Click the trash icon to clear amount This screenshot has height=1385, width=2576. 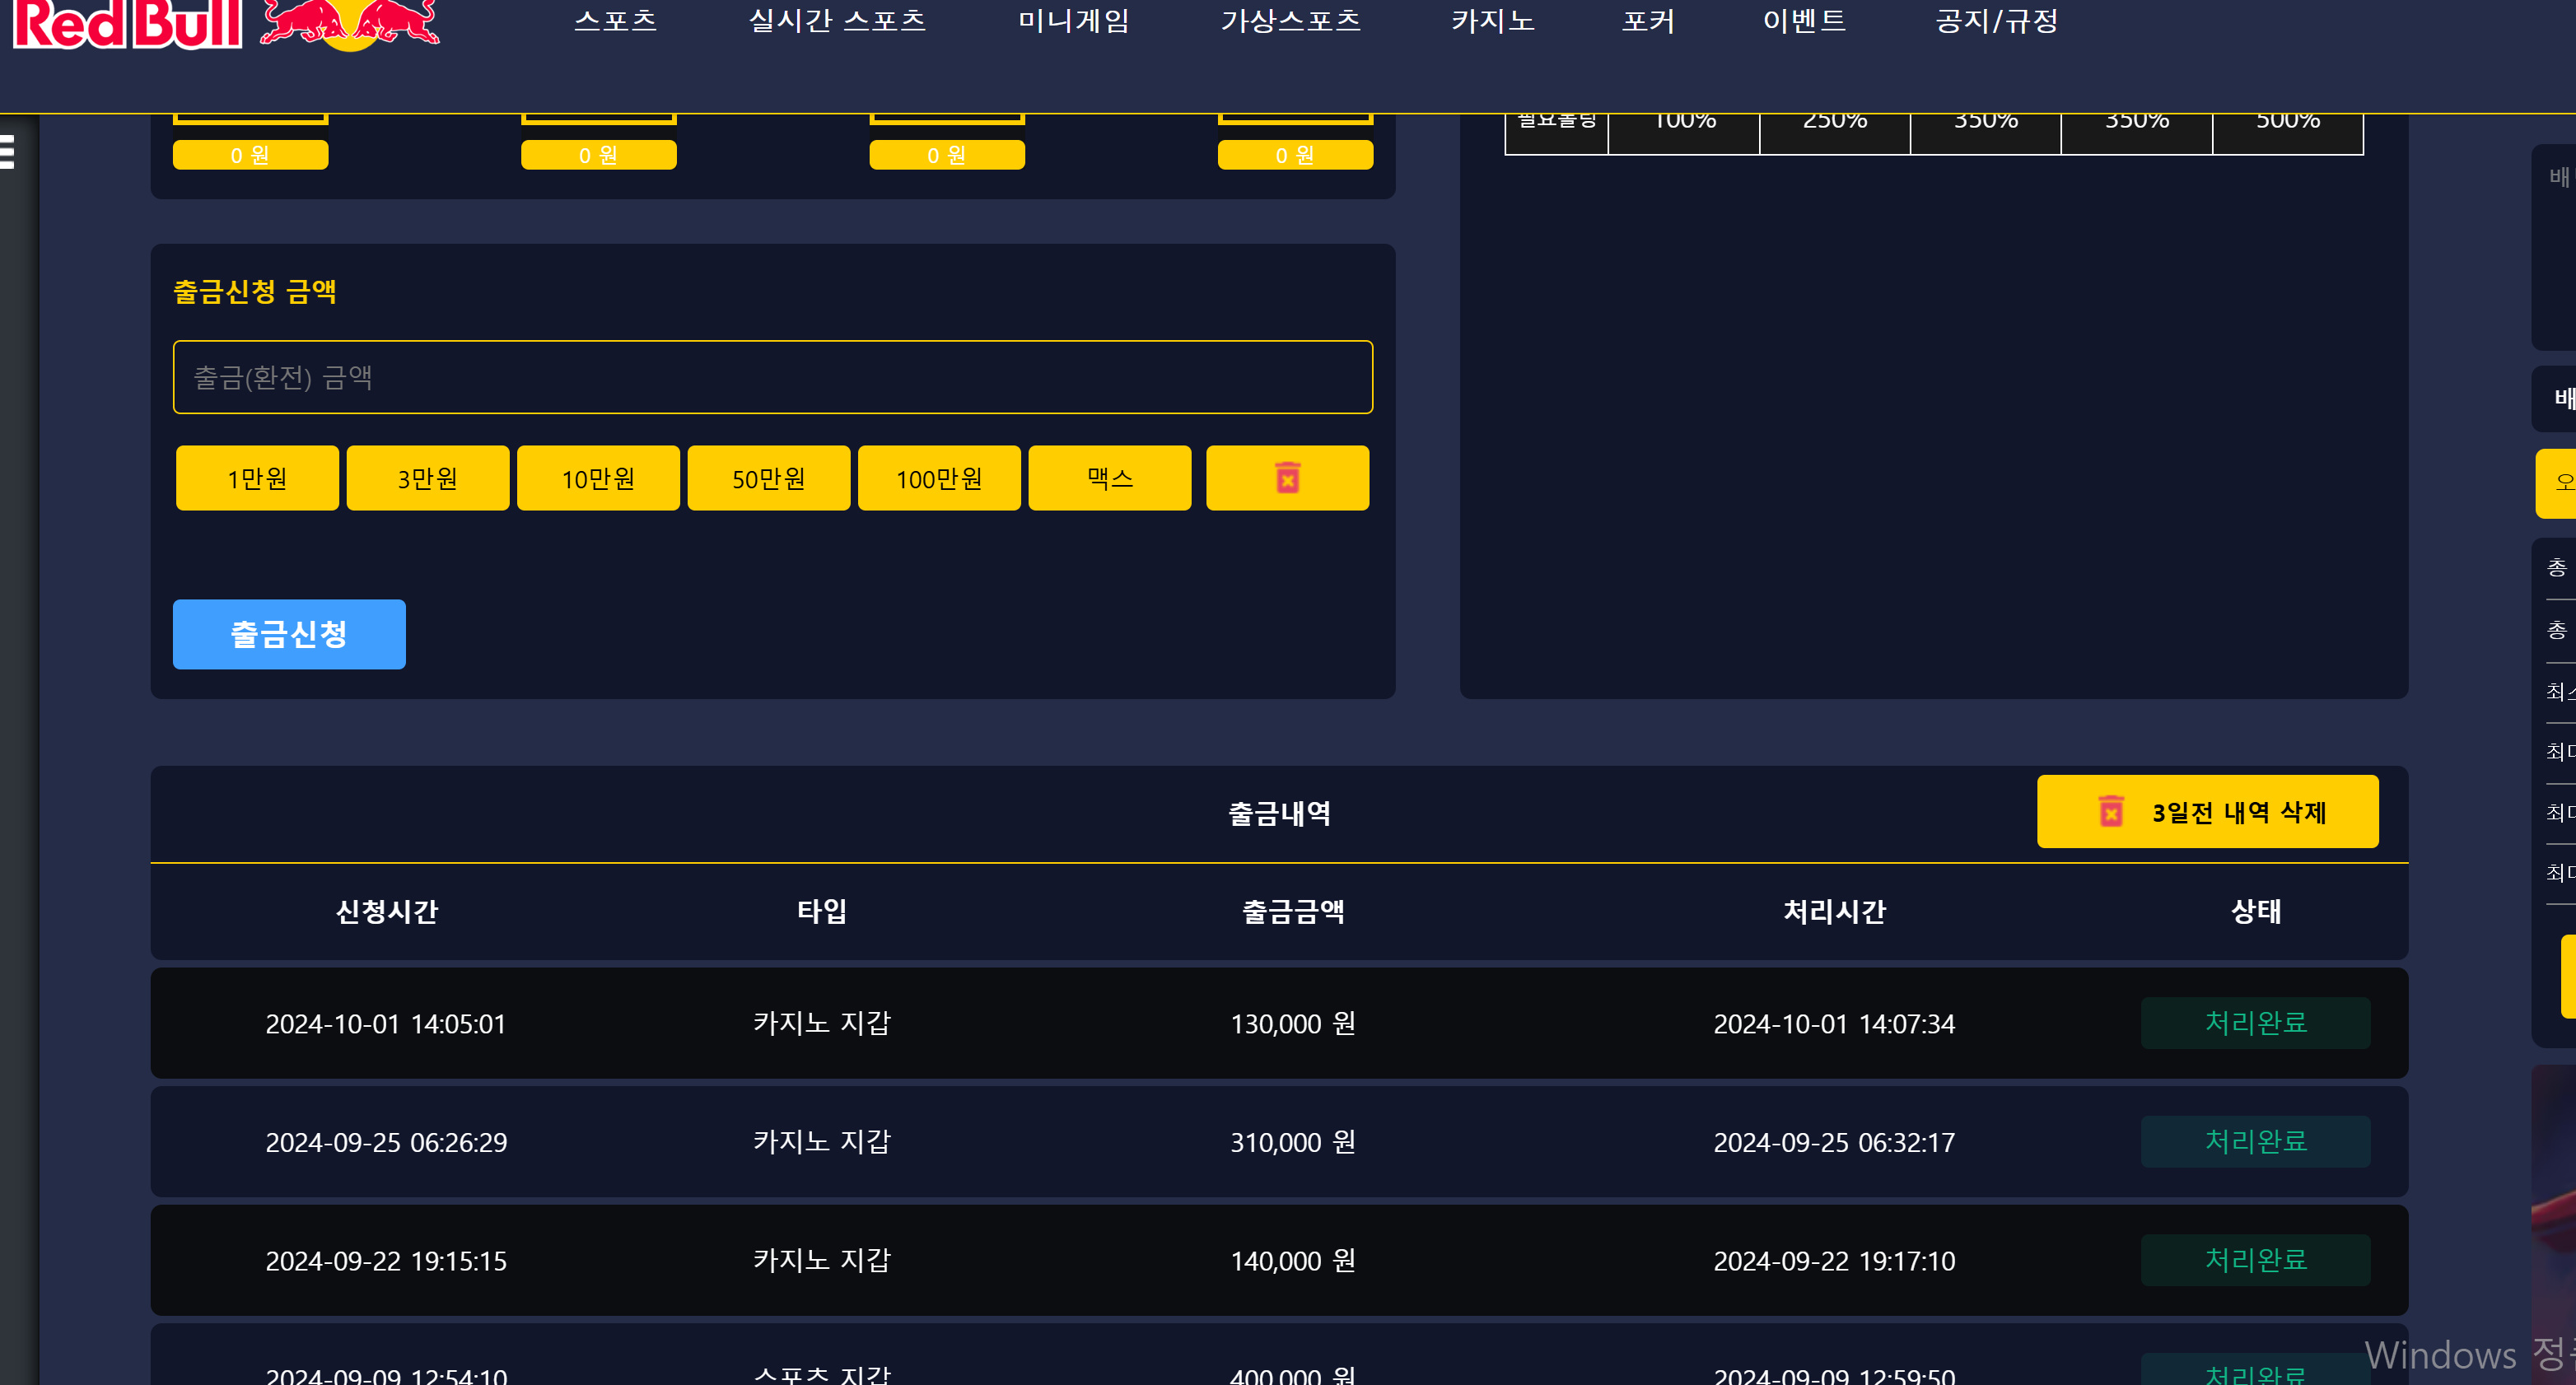coord(1287,478)
